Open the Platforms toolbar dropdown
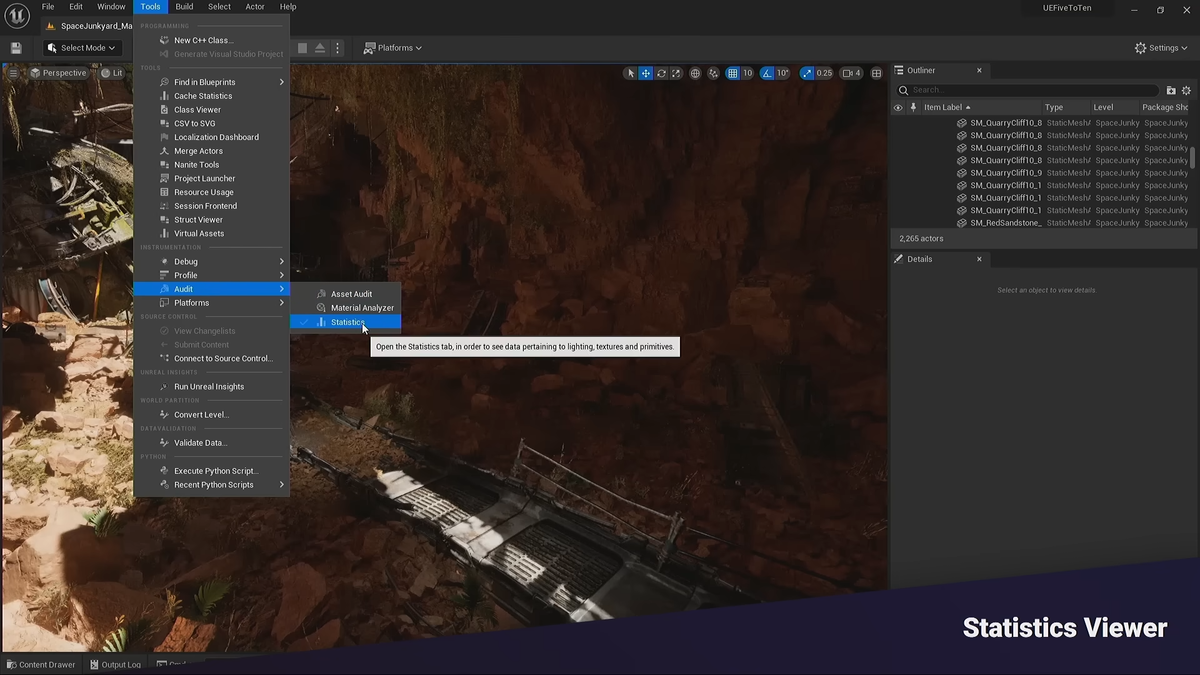Screen dimensions: 1200x675 393,48
